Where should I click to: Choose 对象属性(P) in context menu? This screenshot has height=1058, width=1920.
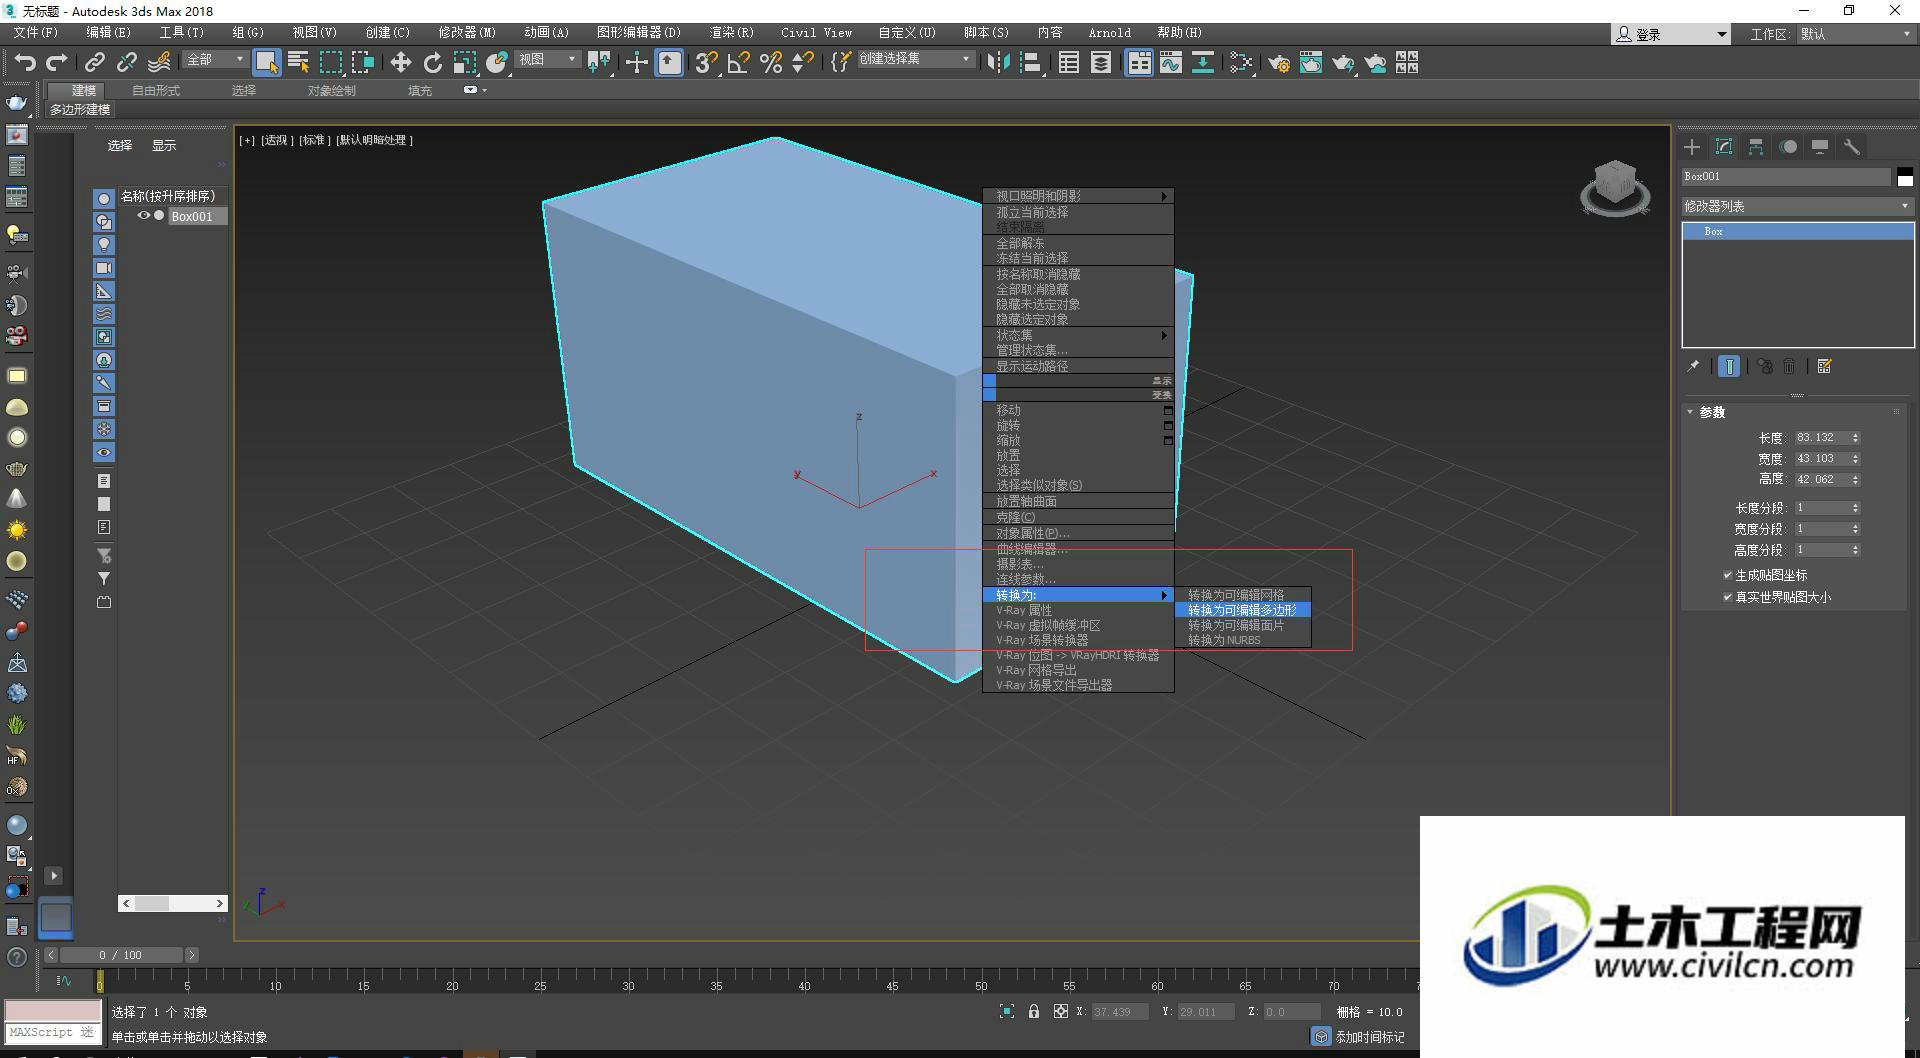[1078, 533]
